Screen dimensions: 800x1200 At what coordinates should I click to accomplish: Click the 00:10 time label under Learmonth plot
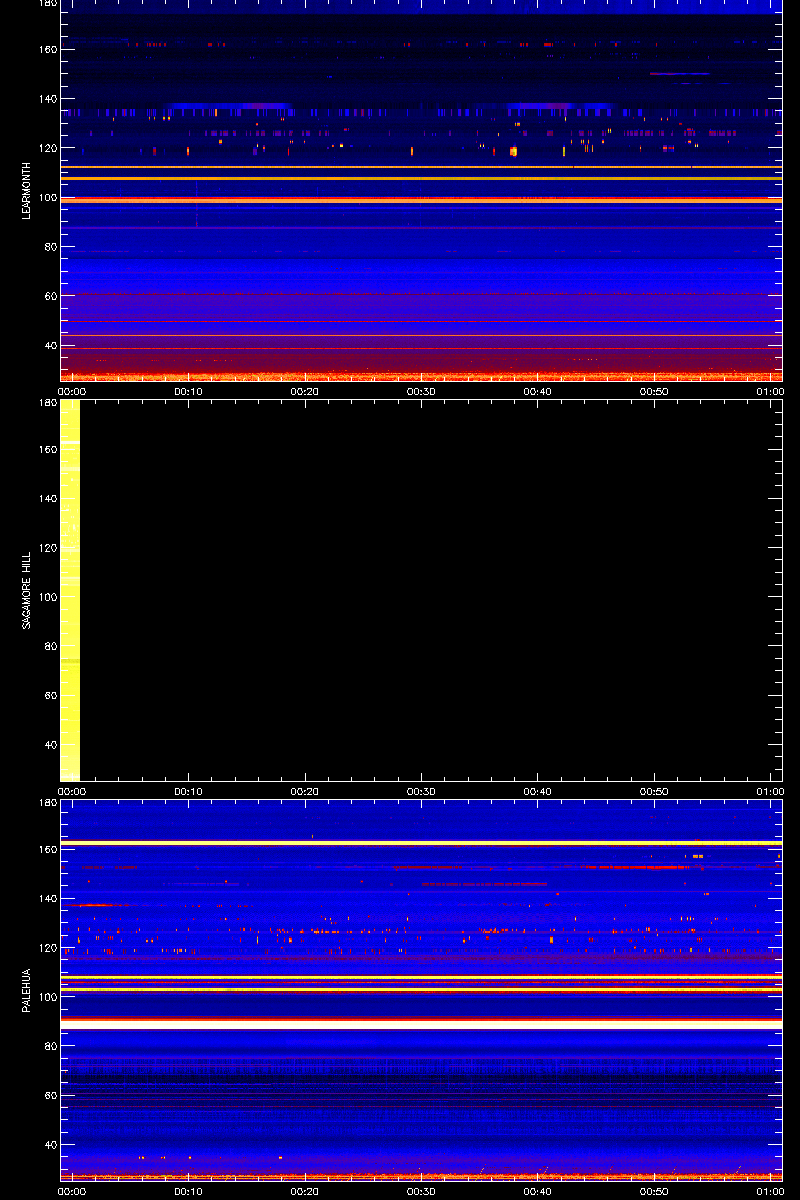click(188, 391)
